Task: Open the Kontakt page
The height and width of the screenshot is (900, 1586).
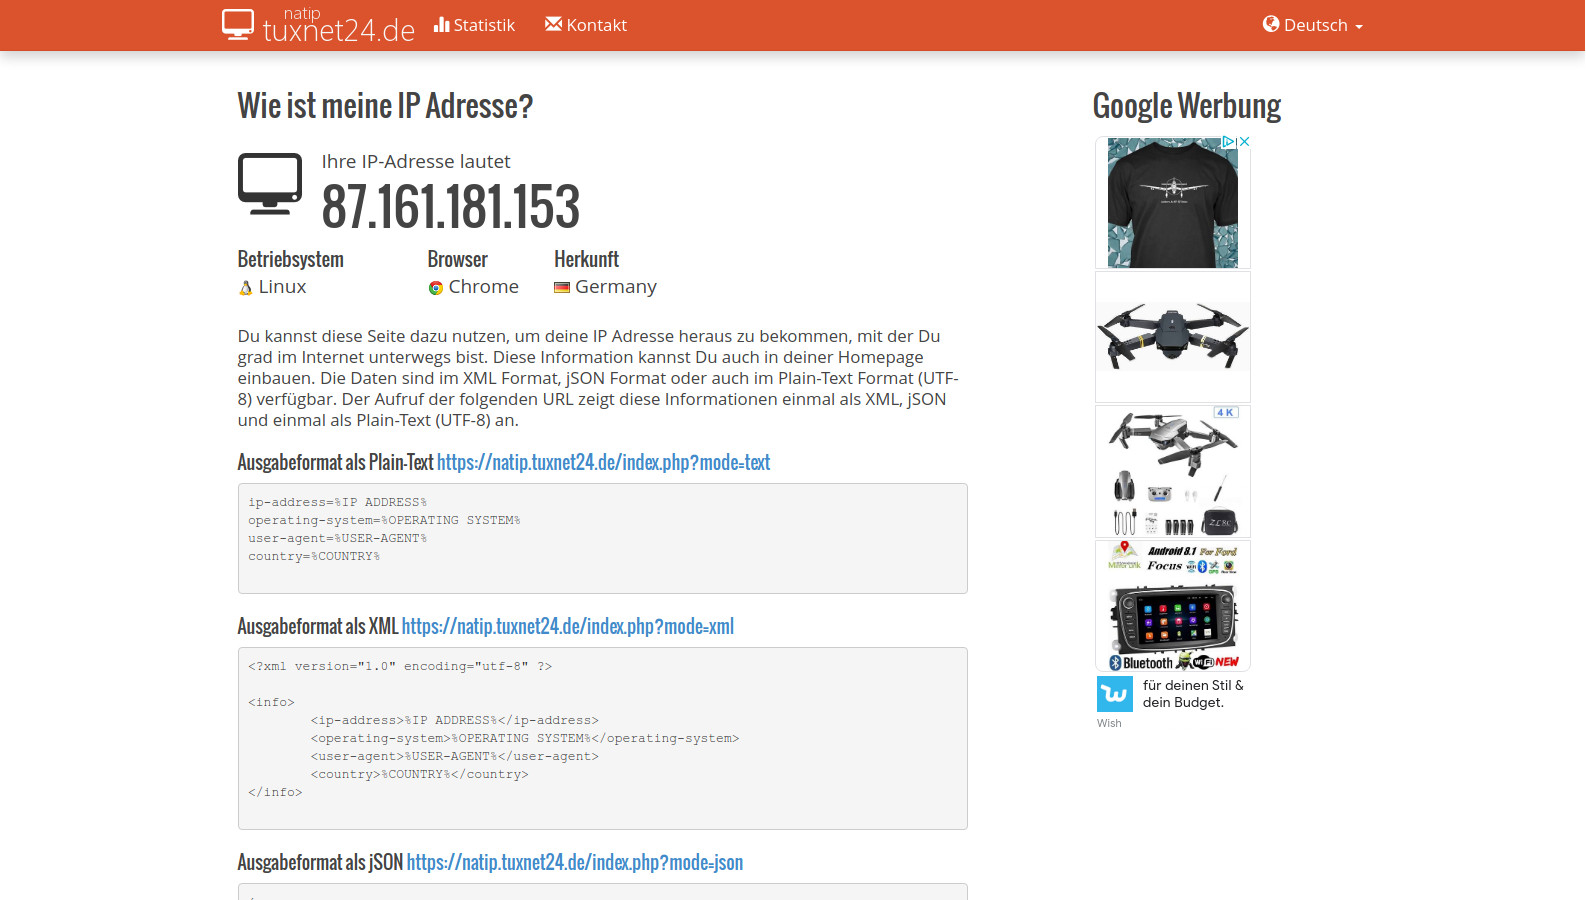Action: pos(586,25)
